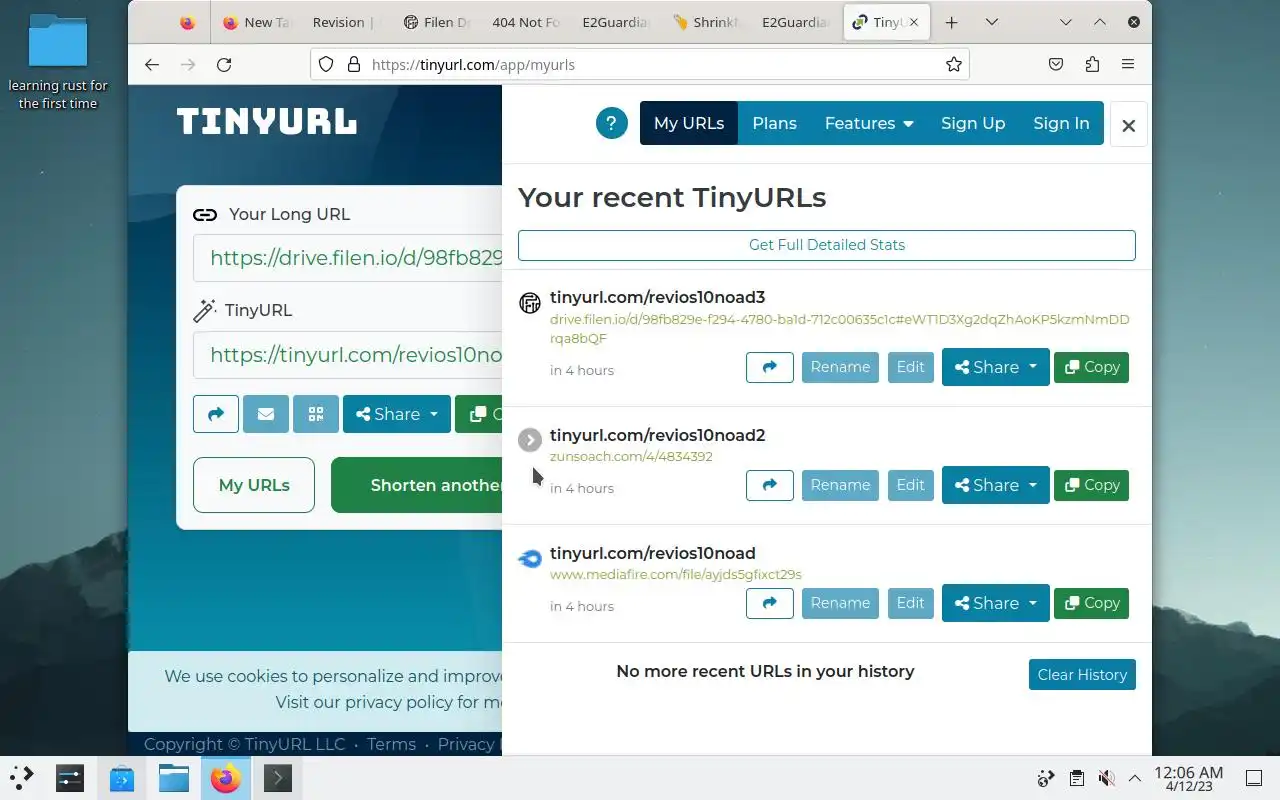Click Sign Up in the navigation
Image resolution: width=1280 pixels, height=800 pixels.
point(973,123)
